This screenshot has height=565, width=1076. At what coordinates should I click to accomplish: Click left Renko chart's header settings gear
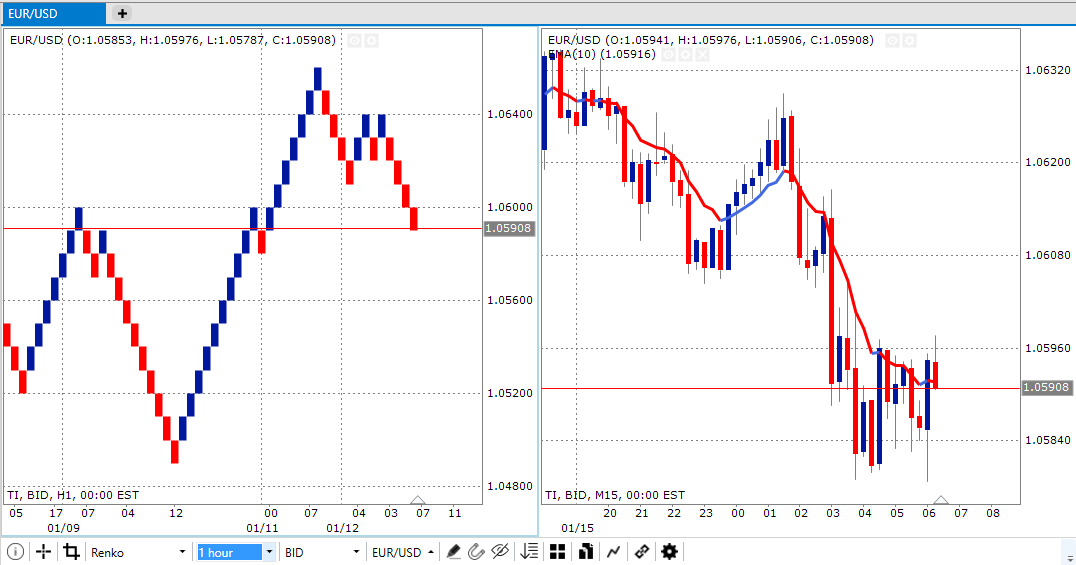[x=371, y=41]
